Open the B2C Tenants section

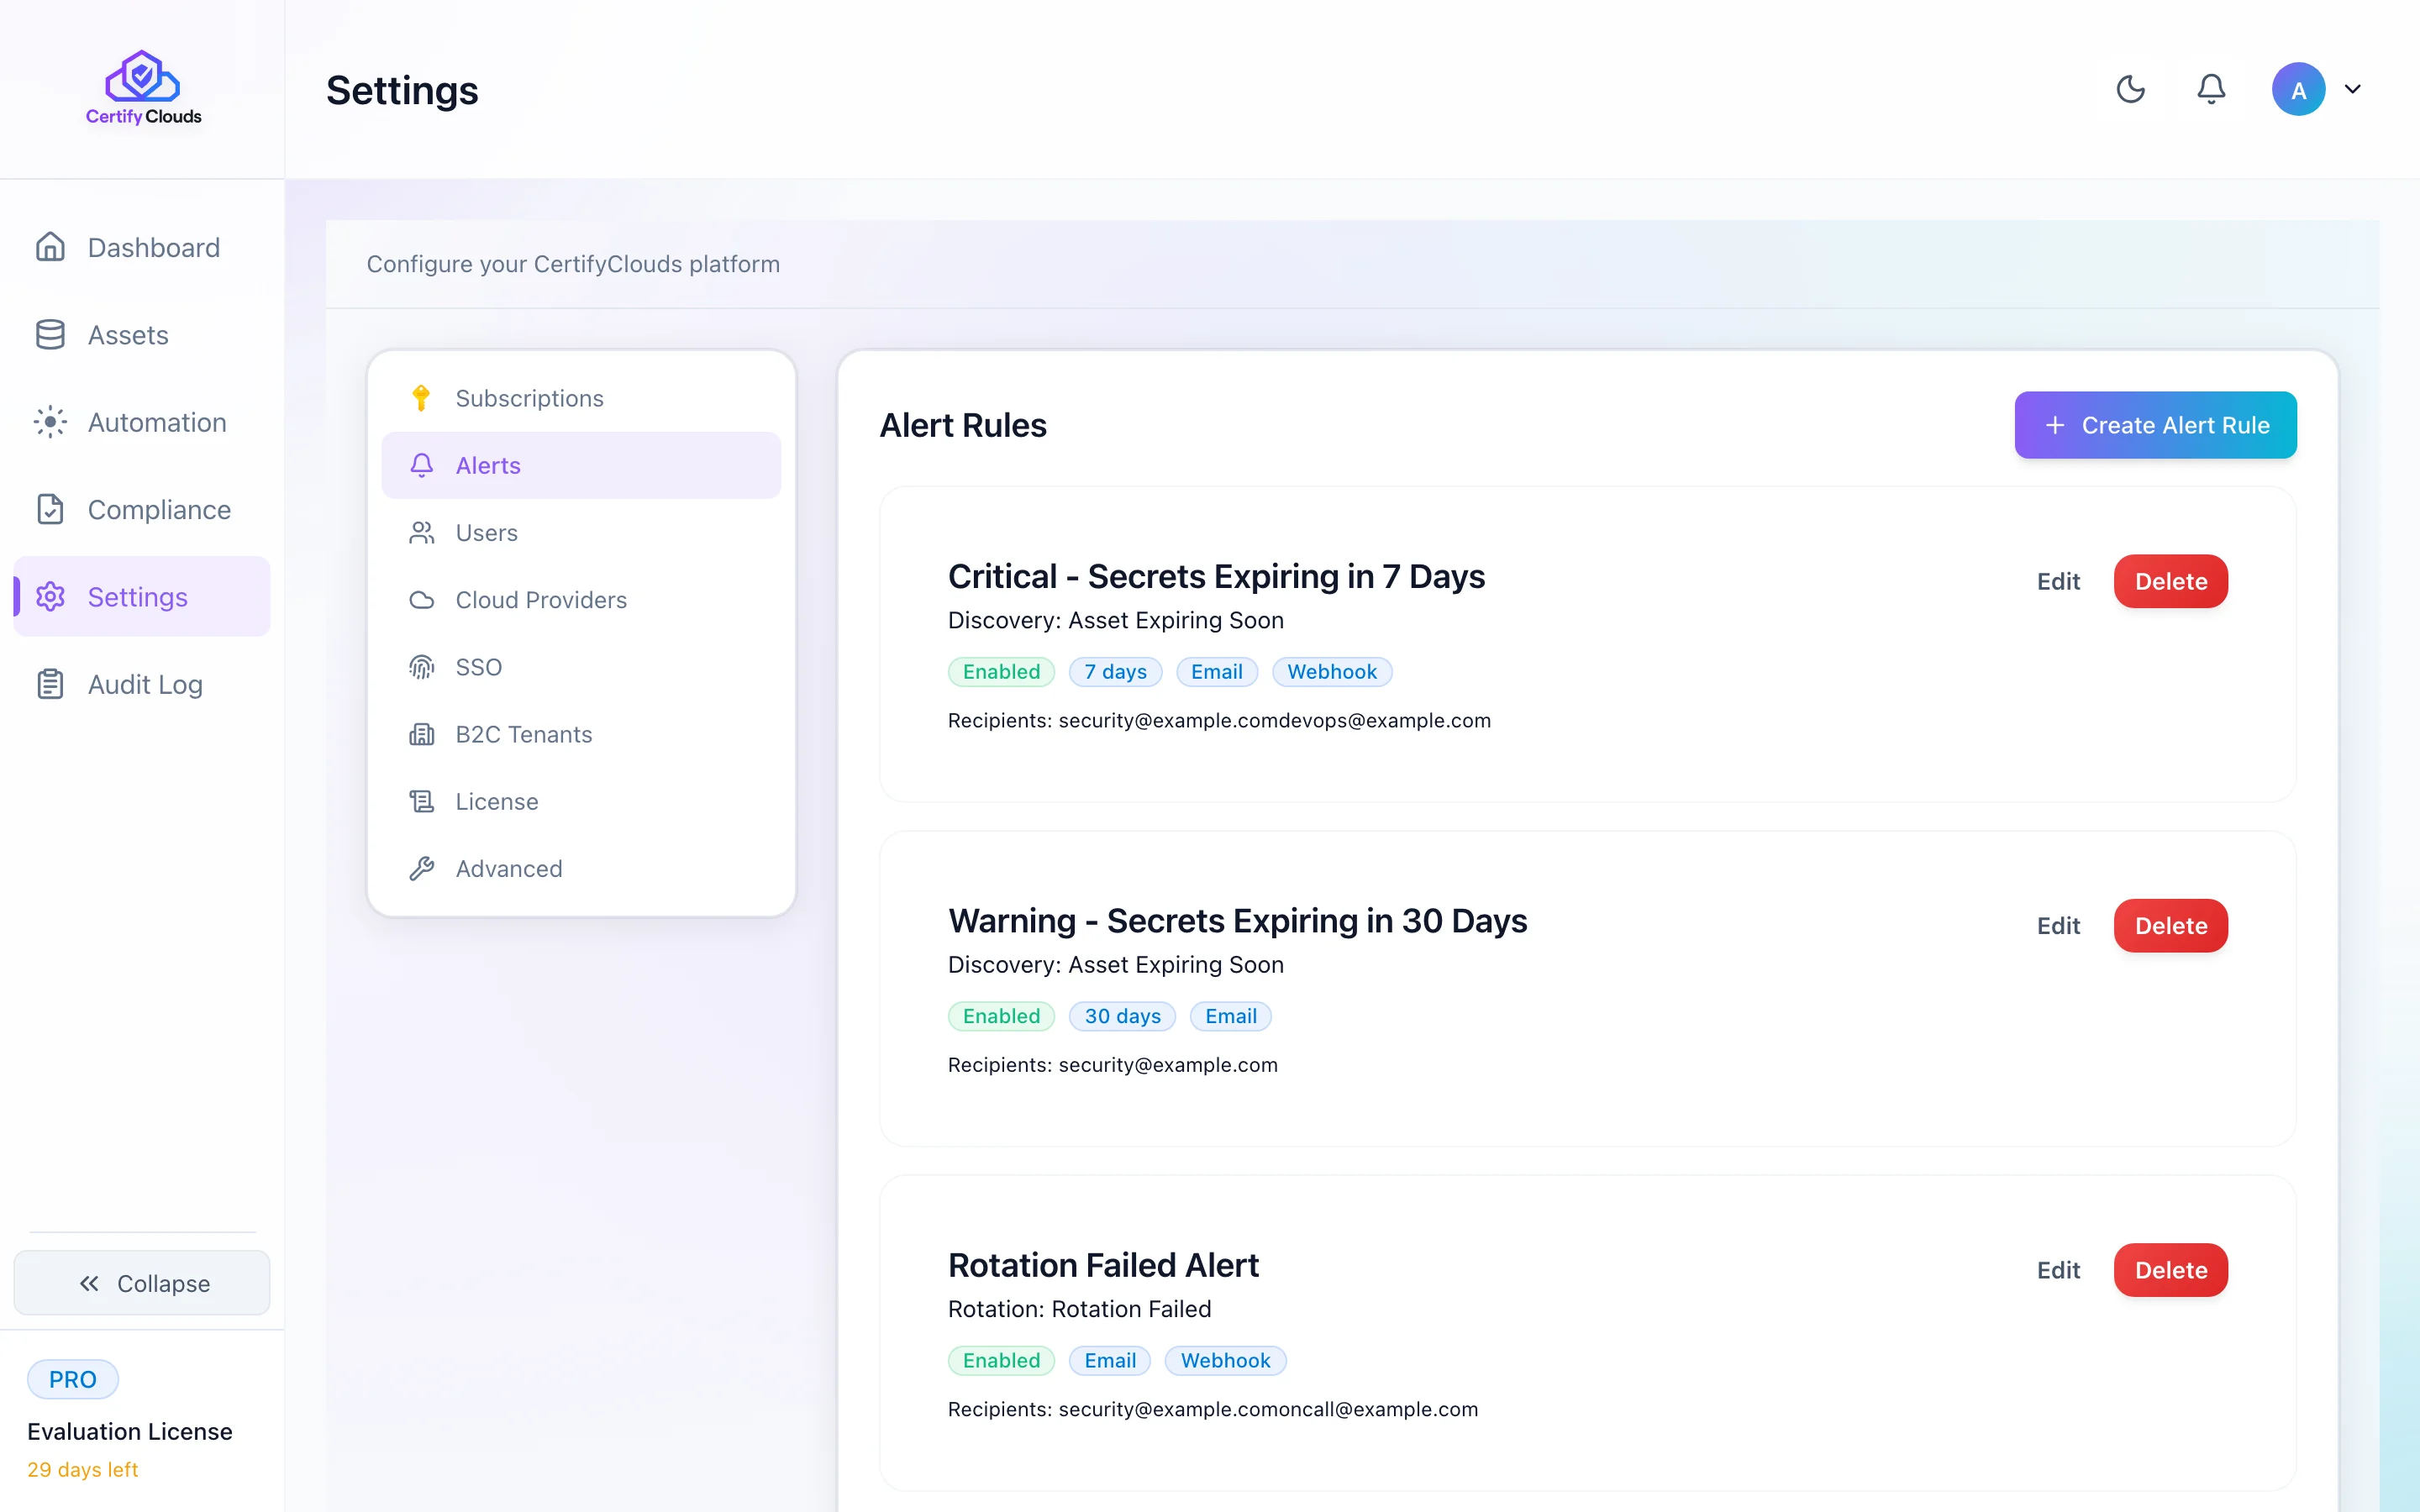523,733
